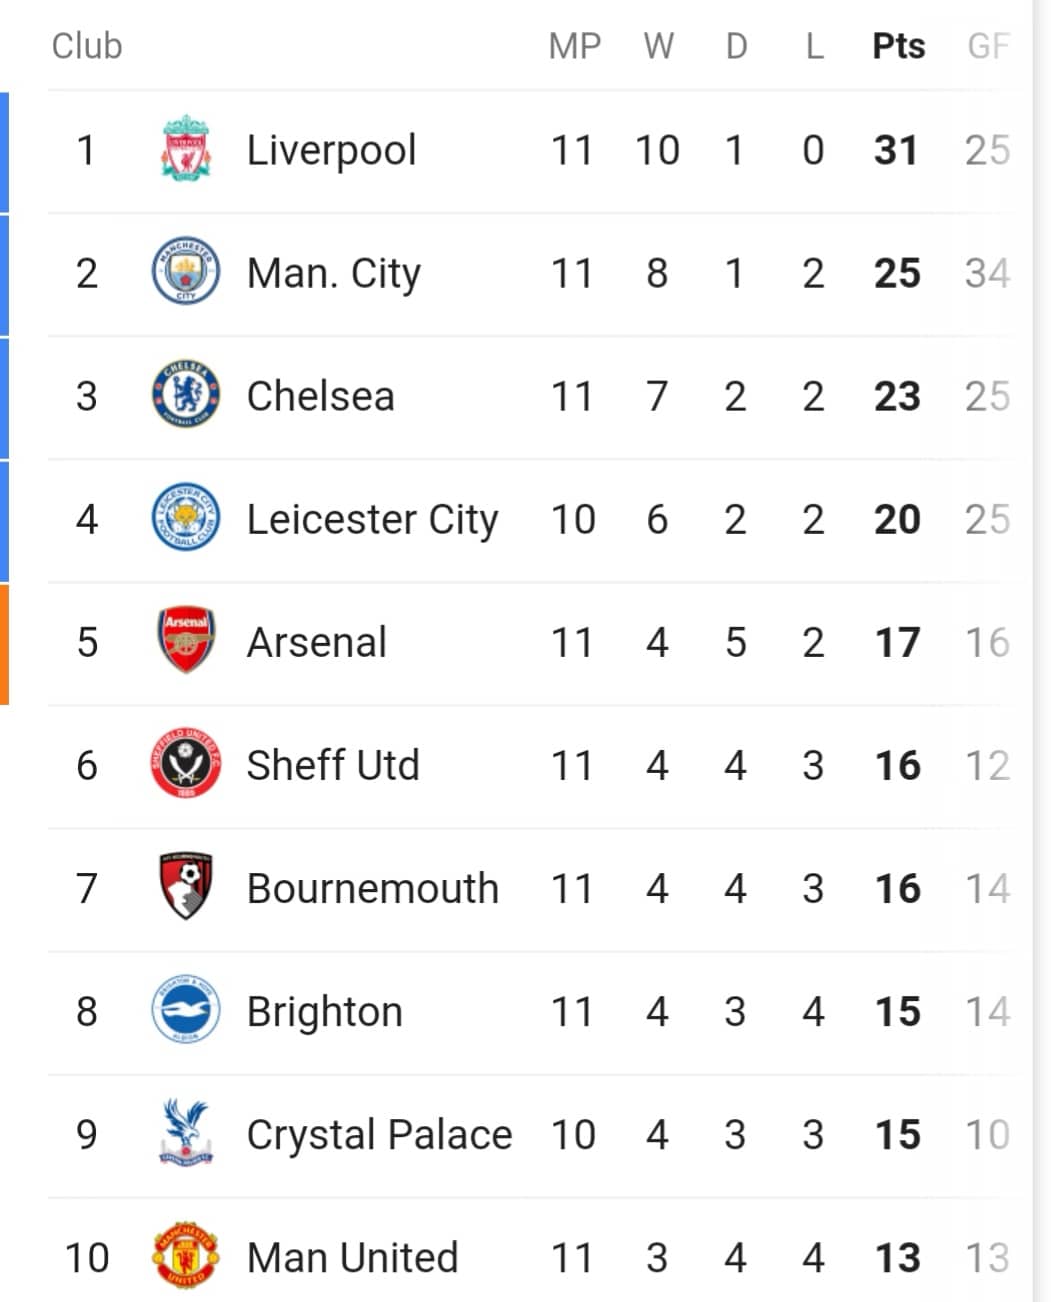The height and width of the screenshot is (1302, 1051).
Task: Click the GF column header
Action: click(988, 46)
